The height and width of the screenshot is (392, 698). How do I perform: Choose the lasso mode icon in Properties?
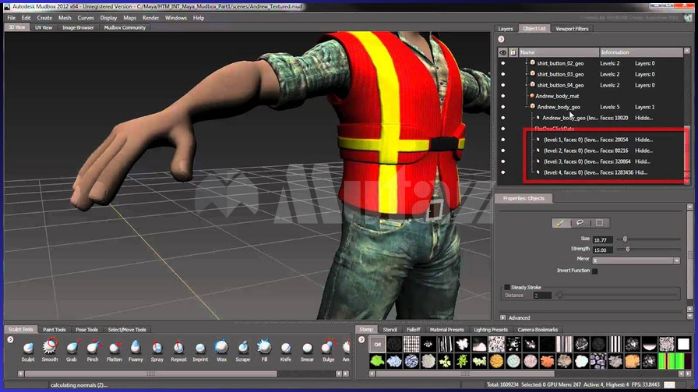point(580,223)
